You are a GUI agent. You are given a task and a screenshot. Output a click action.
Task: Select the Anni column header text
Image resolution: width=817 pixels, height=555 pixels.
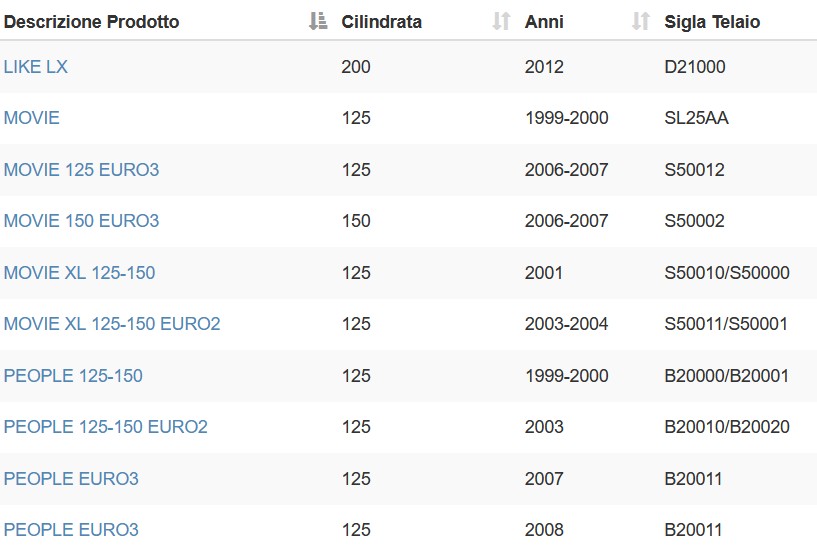pyautogui.click(x=544, y=22)
